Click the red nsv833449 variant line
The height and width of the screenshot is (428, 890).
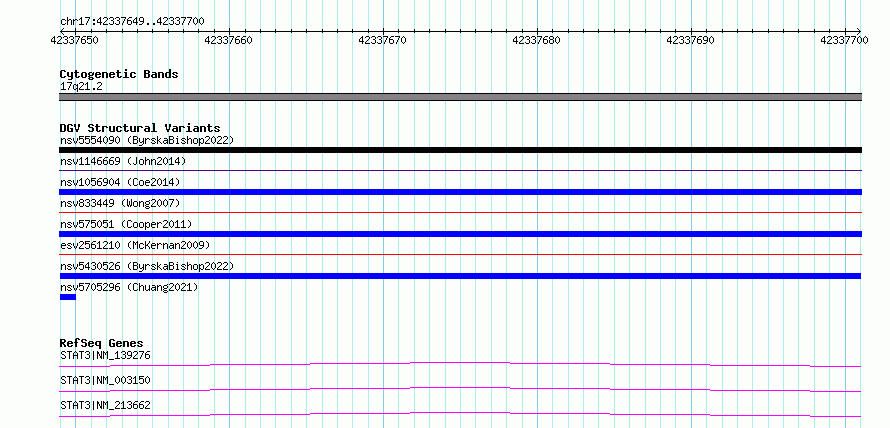(460, 212)
